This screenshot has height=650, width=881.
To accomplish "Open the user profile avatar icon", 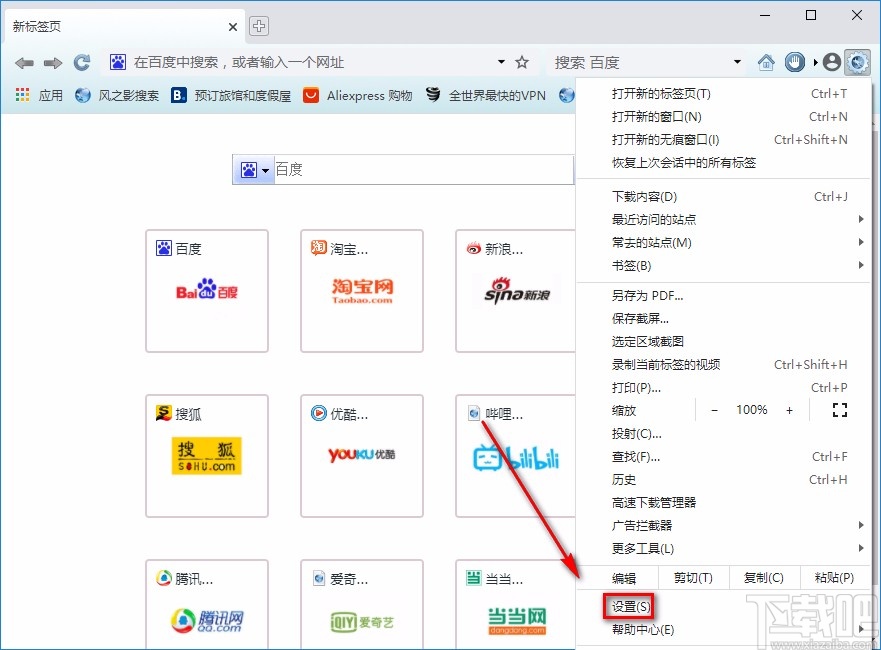I will pyautogui.click(x=832, y=62).
